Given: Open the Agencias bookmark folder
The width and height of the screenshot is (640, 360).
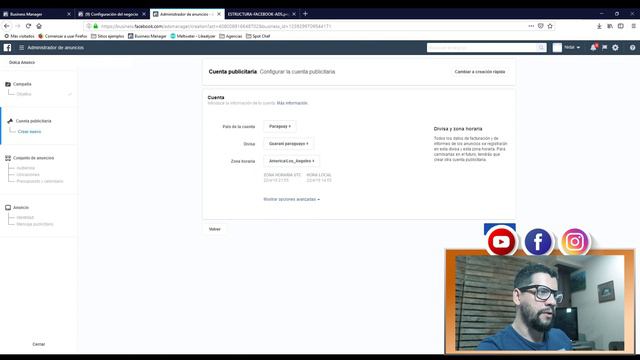Looking at the screenshot, I should click(231, 36).
